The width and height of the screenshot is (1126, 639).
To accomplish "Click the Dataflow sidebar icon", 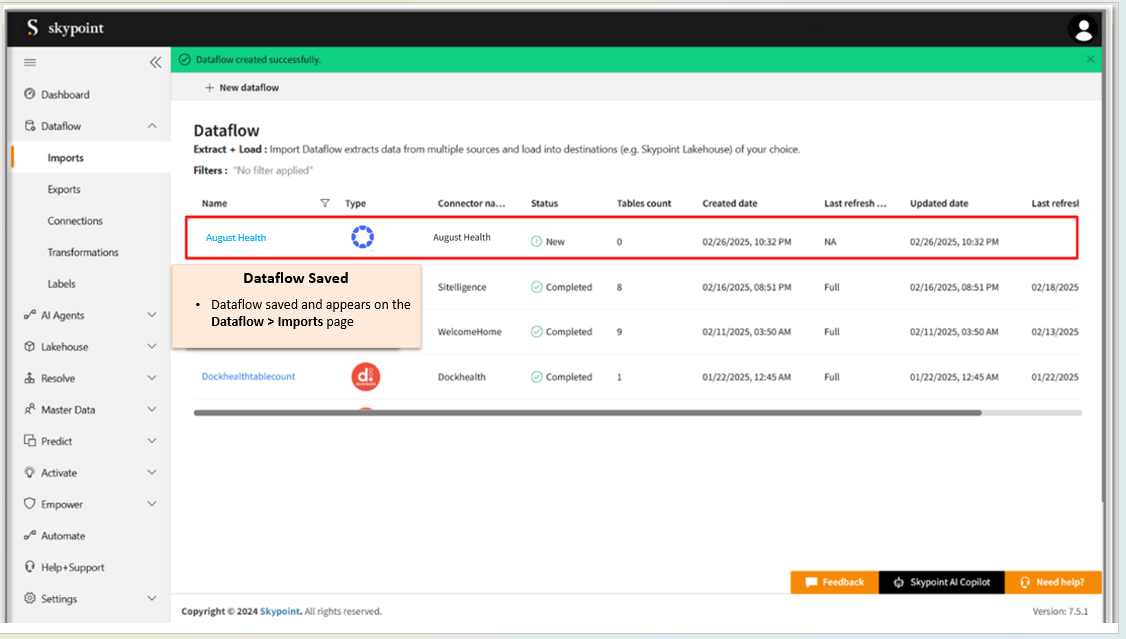I will 29,126.
